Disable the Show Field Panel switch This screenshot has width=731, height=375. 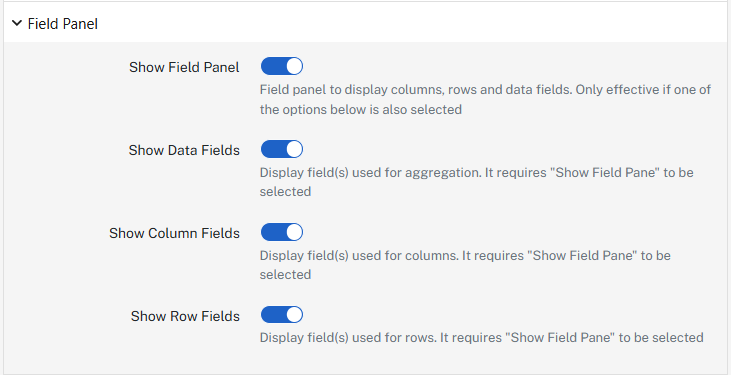[x=282, y=66]
